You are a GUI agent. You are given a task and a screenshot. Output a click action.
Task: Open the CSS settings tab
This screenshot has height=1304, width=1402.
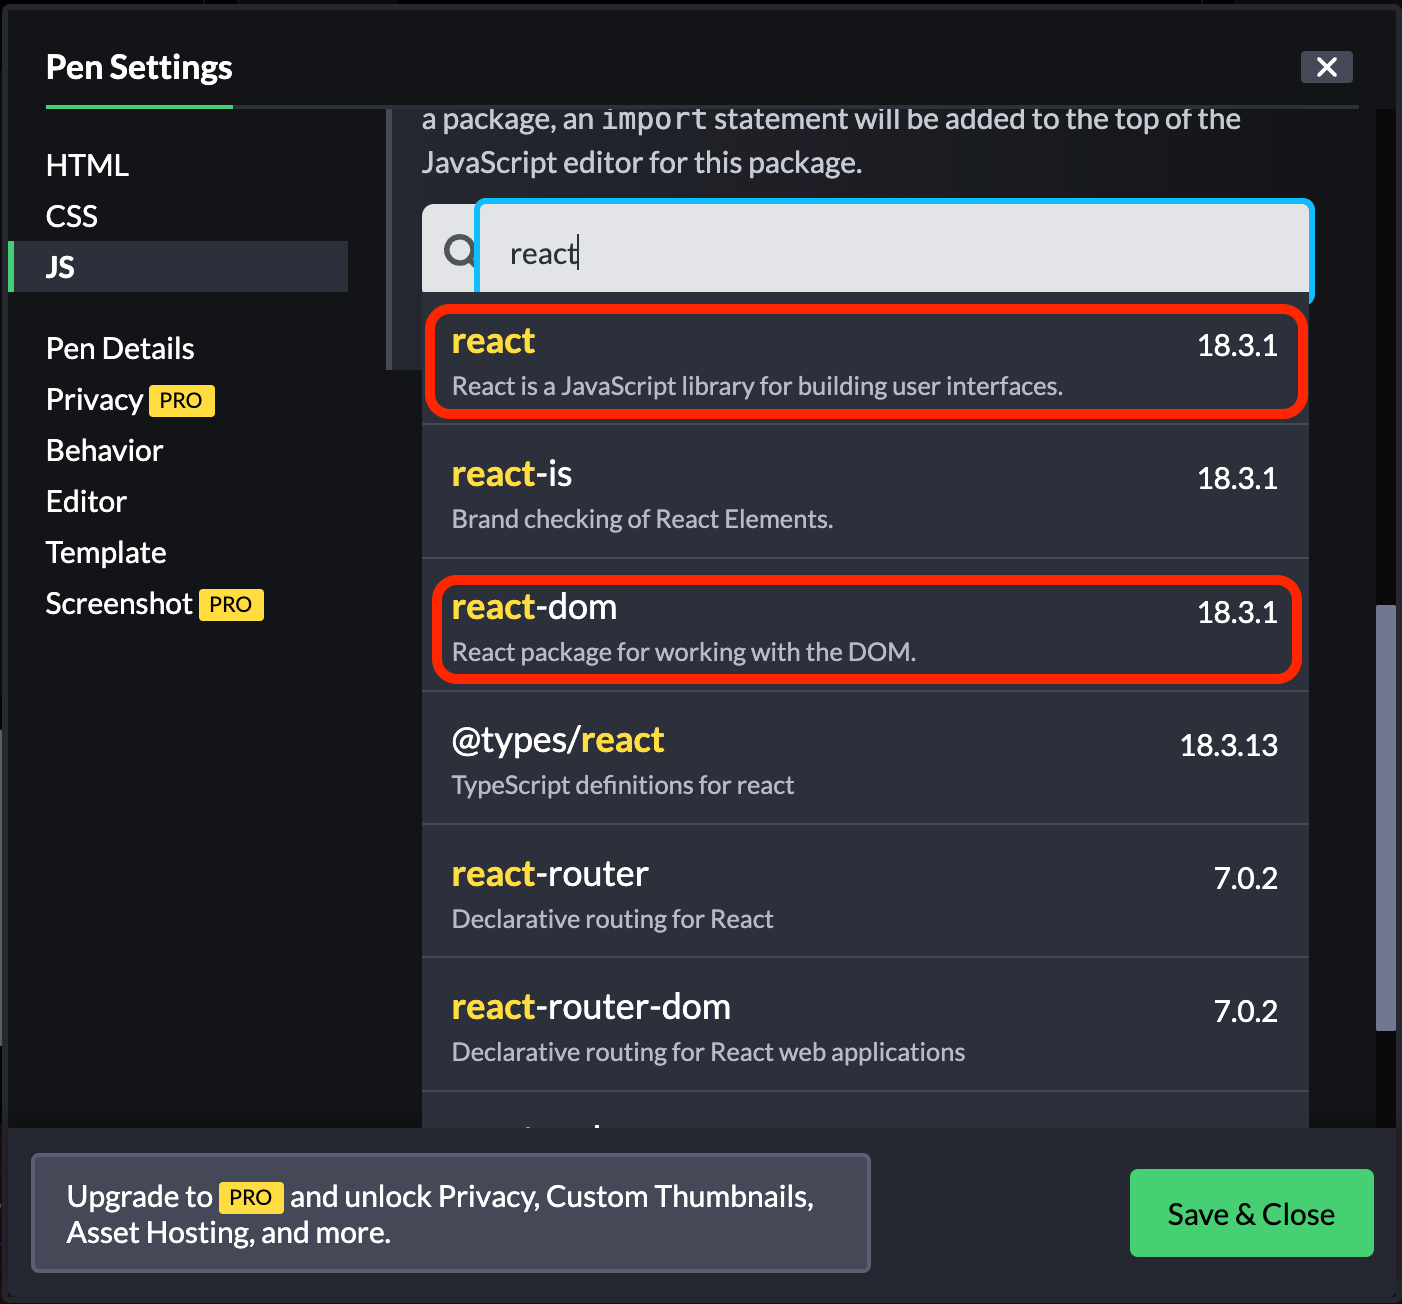coord(72,216)
